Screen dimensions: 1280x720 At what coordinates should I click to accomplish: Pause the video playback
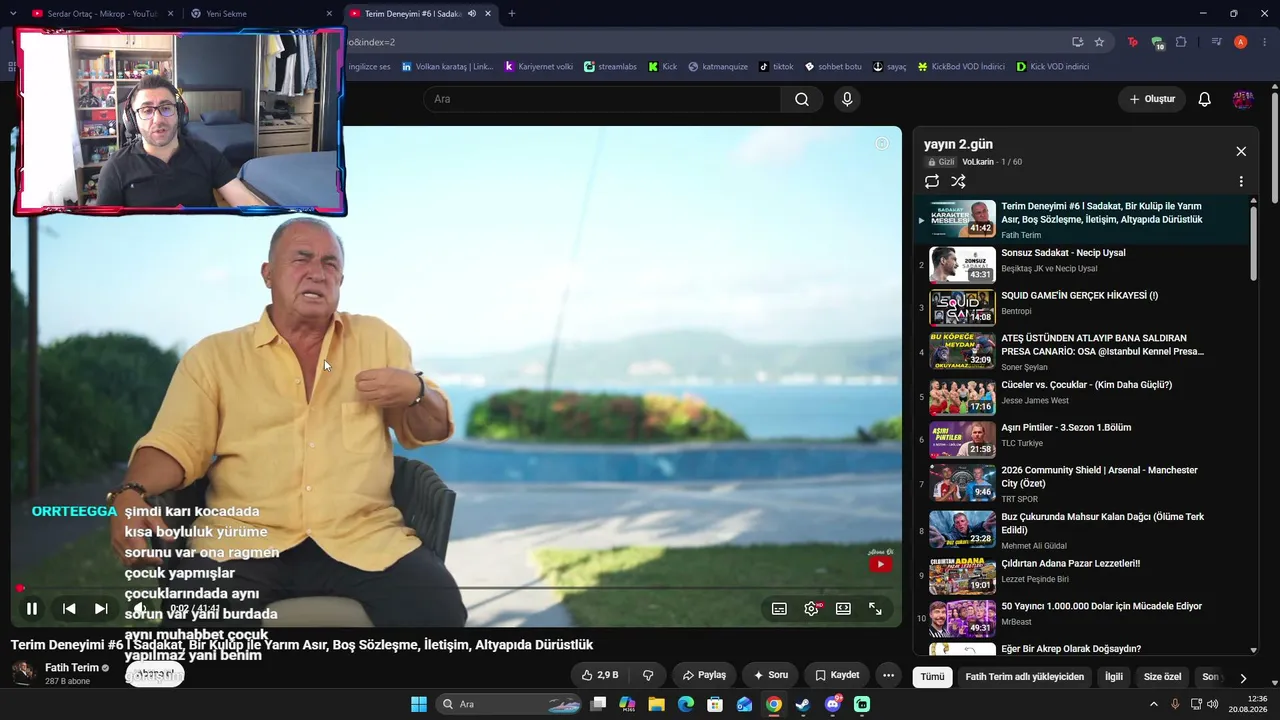click(x=32, y=608)
